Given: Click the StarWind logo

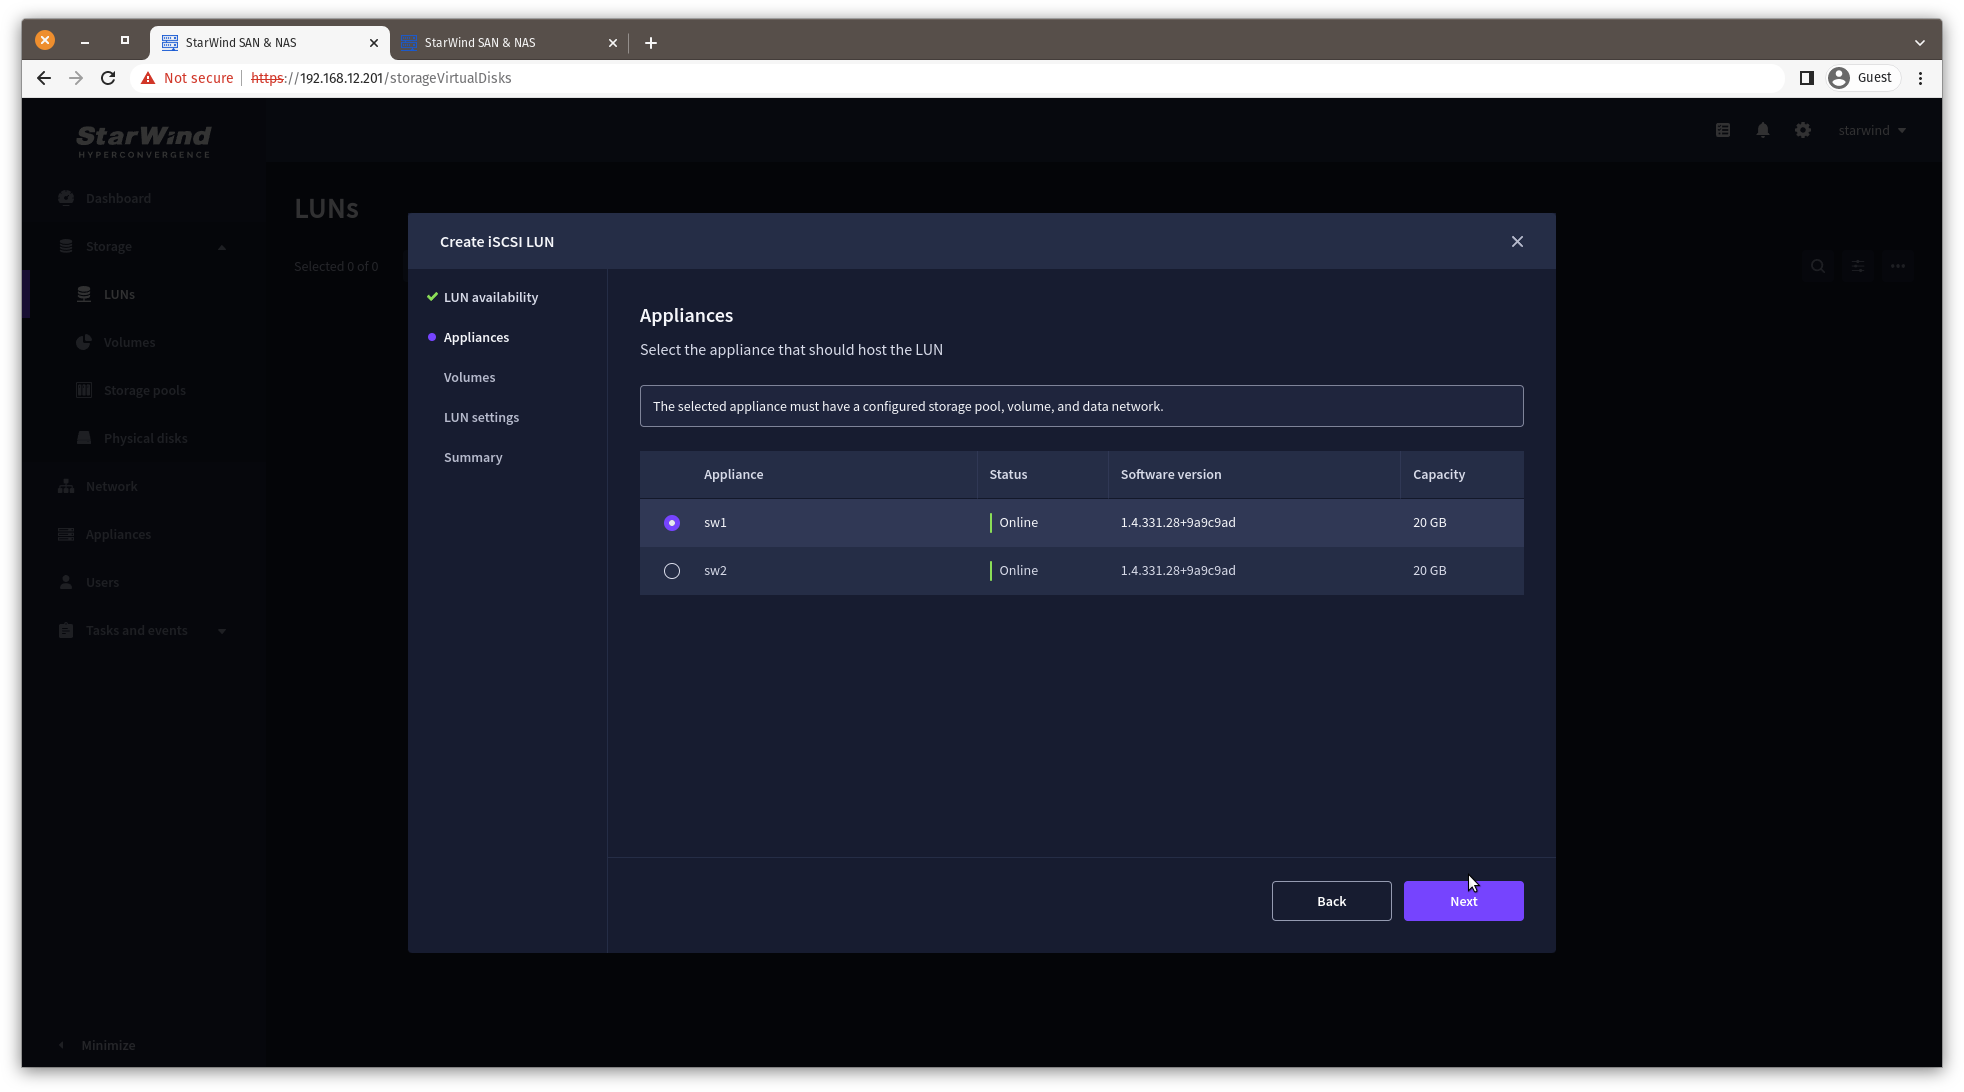Looking at the screenshot, I should (x=143, y=141).
